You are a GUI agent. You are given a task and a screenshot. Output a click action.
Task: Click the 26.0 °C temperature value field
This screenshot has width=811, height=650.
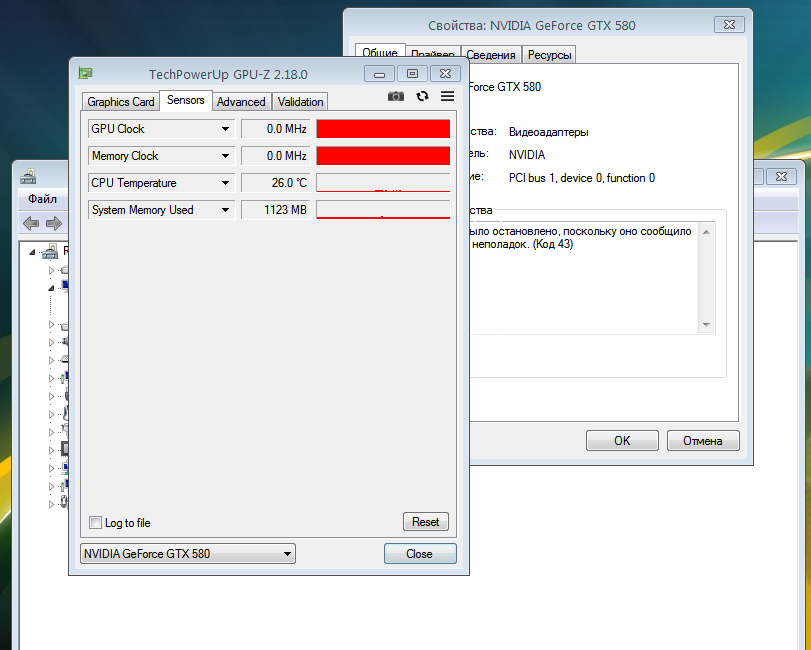[x=276, y=183]
